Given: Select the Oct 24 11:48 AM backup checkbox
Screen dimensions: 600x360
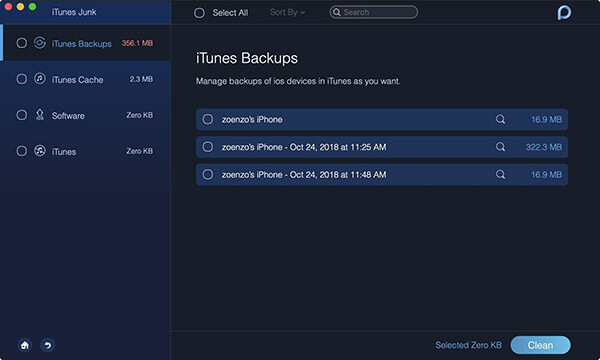Looking at the screenshot, I should 208,174.
